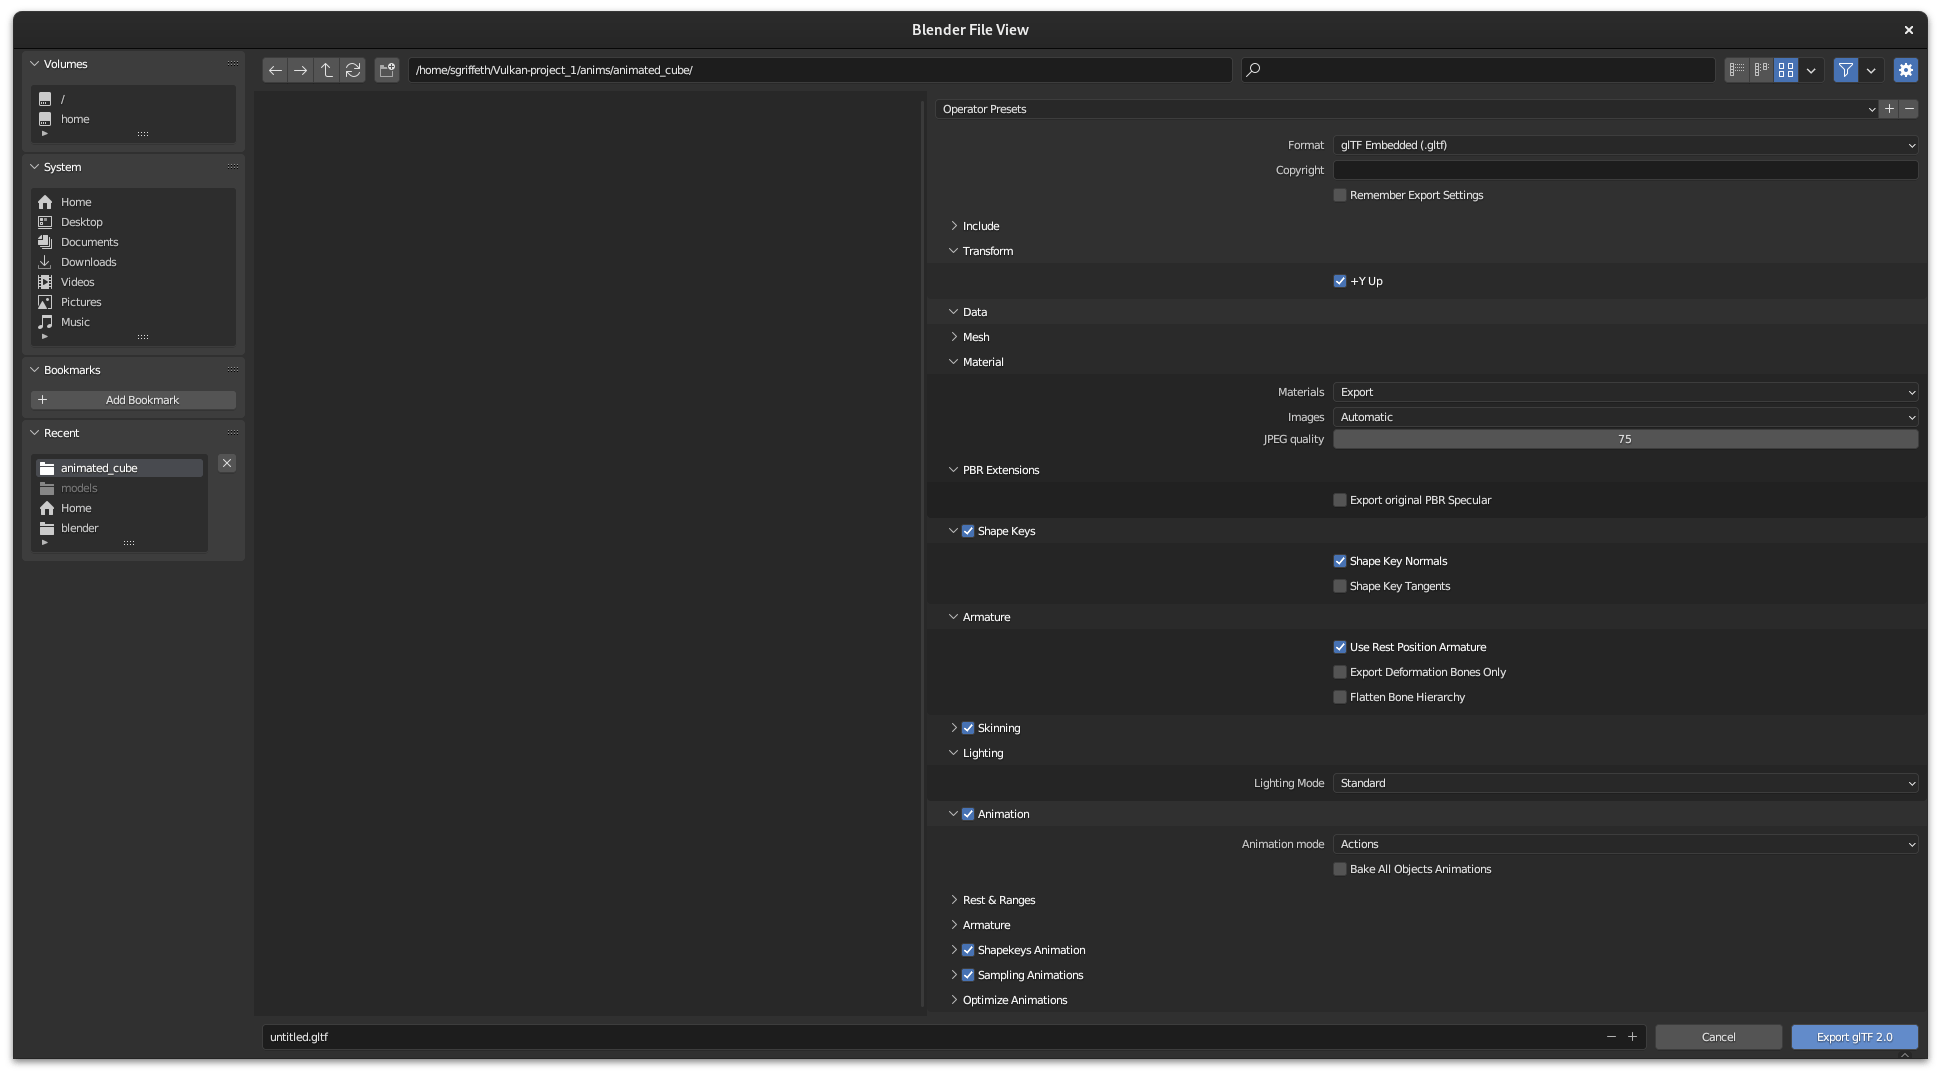Enable the Bake All Objects Animations checkbox
The height and width of the screenshot is (1075, 1941).
pos(1340,869)
